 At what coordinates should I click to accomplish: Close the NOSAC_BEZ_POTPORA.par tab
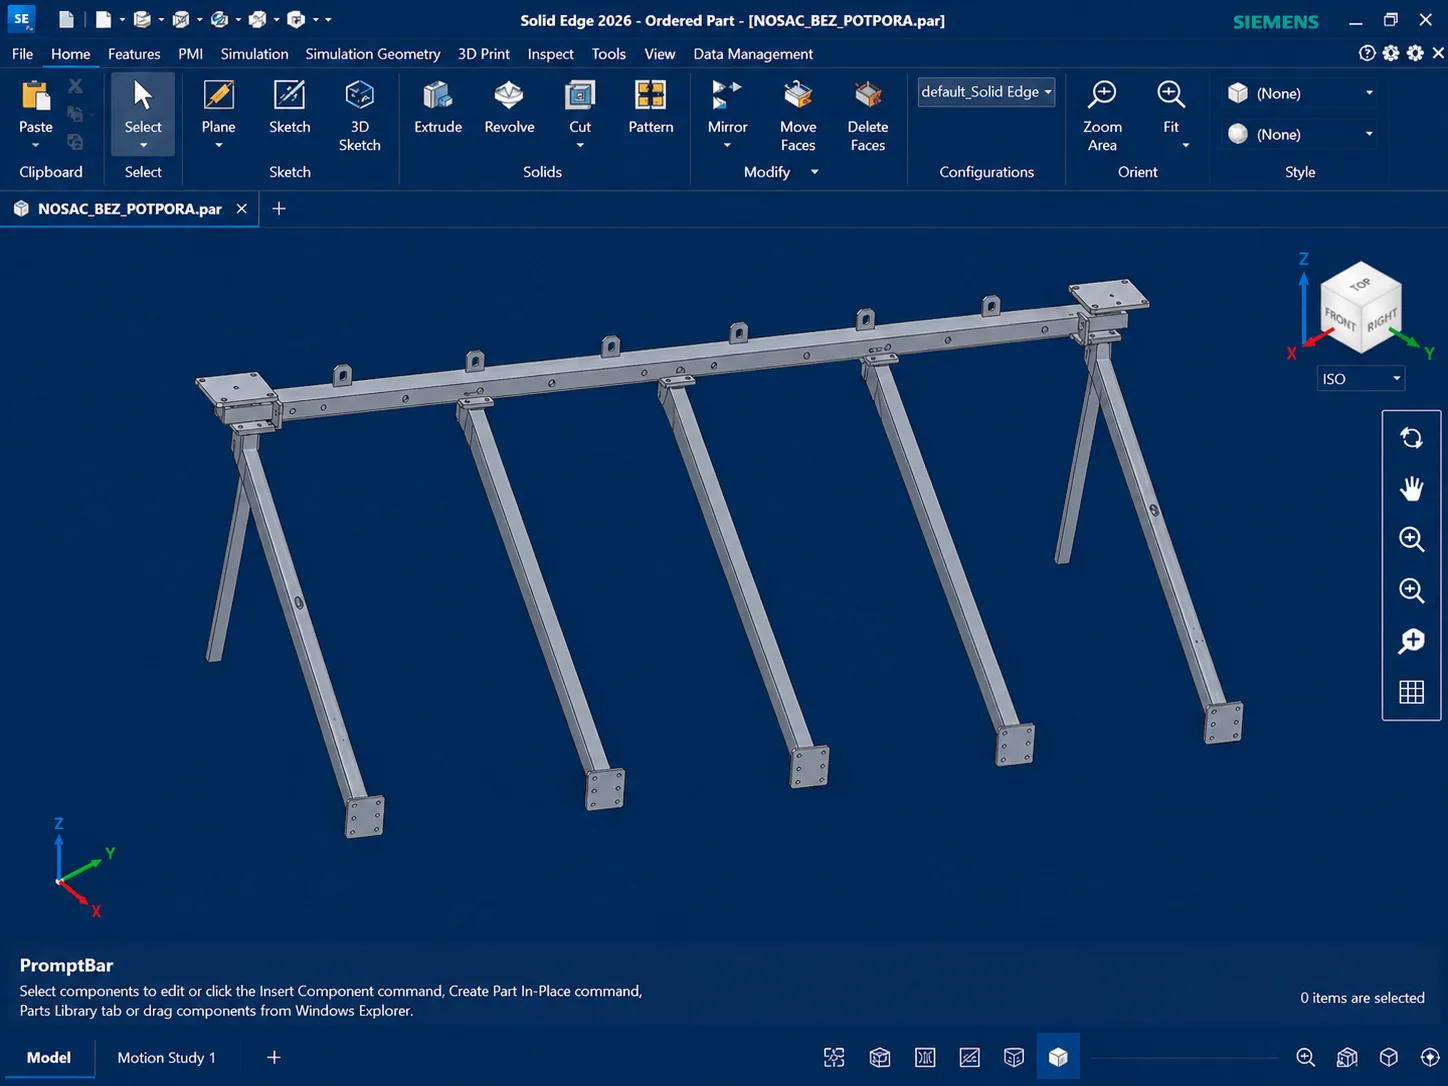coord(241,208)
